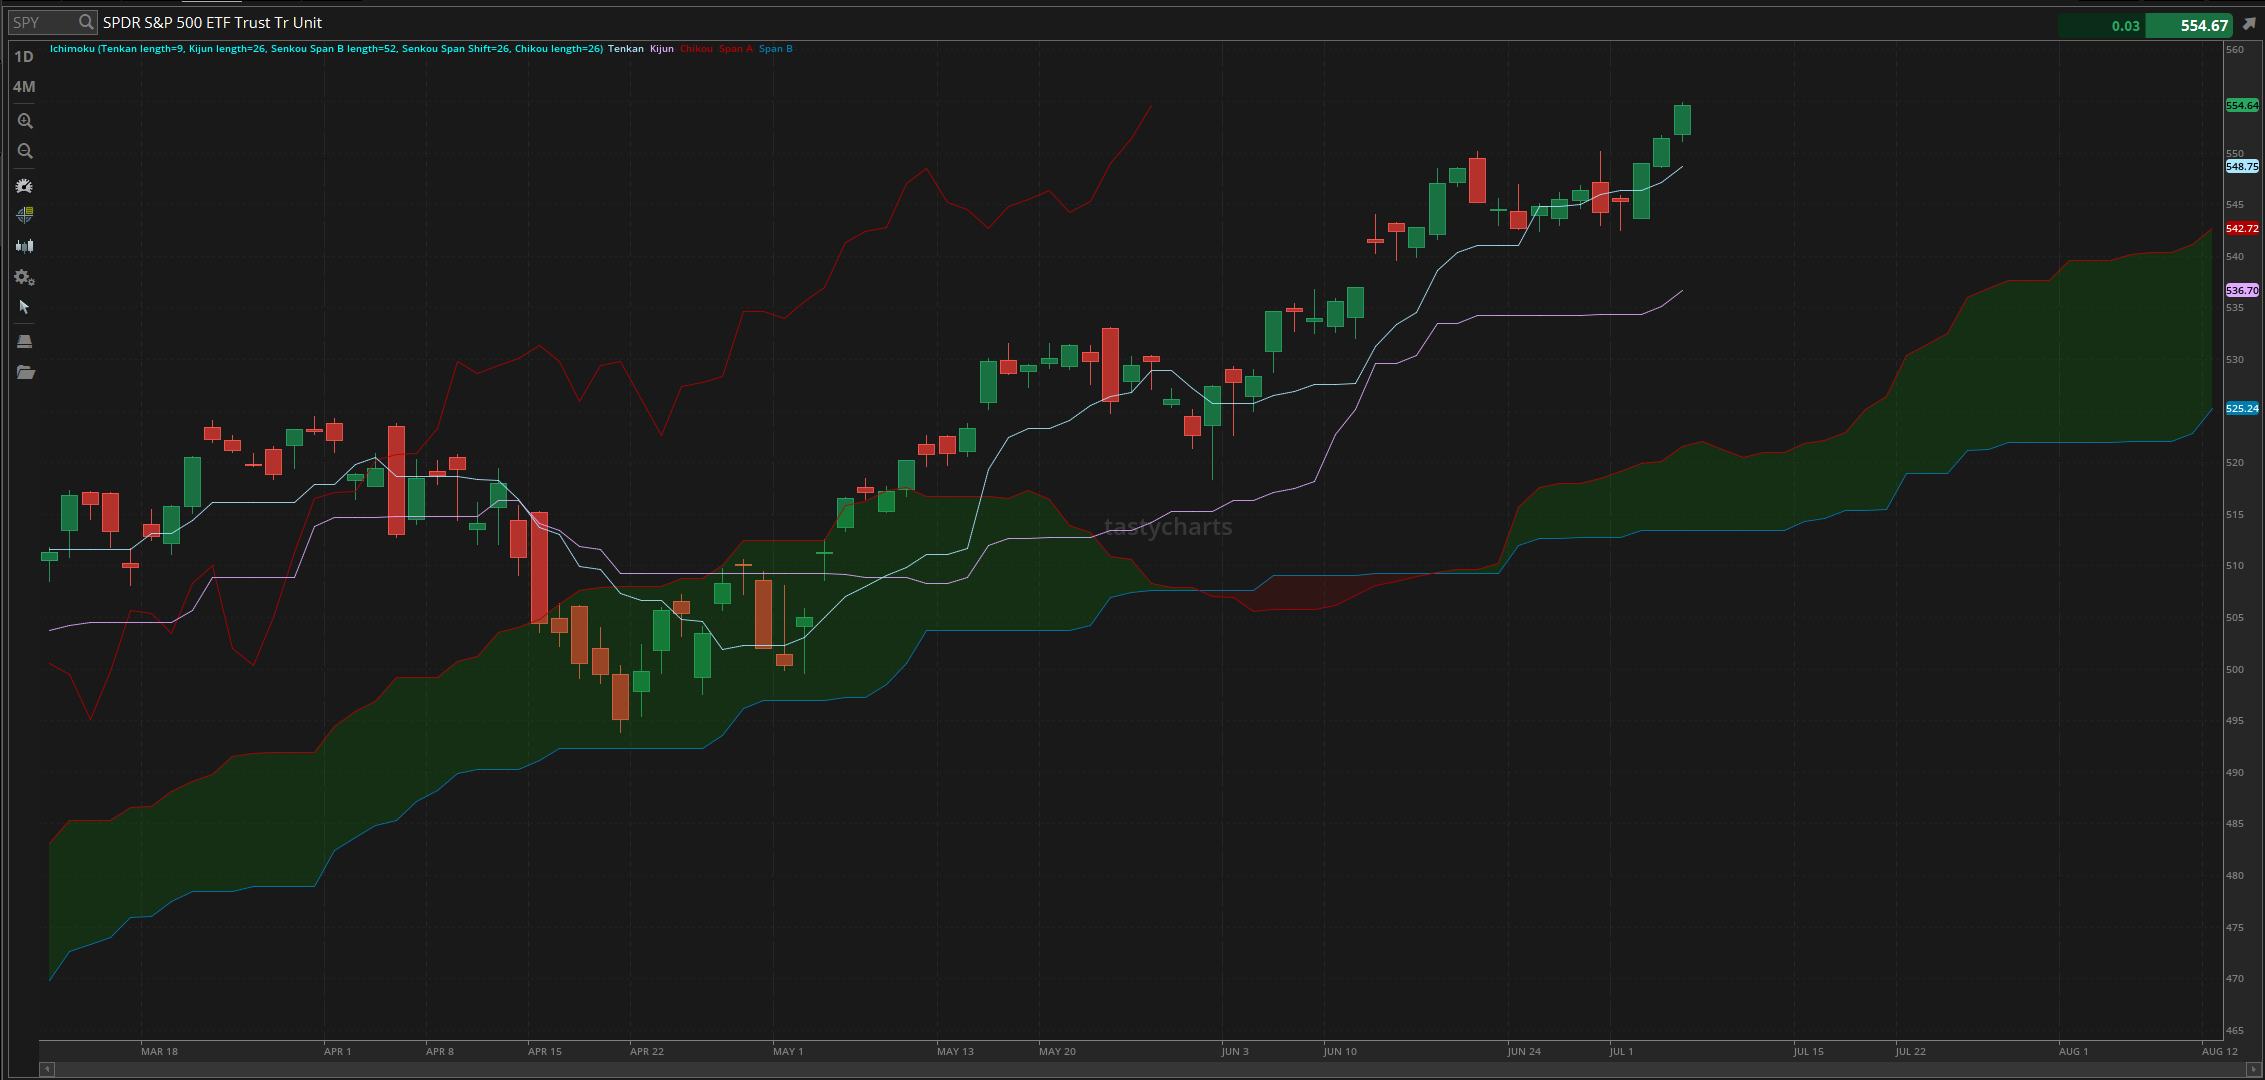This screenshot has width=2265, height=1080.
Task: Open the candlestick chart style icon
Action: click(x=25, y=246)
